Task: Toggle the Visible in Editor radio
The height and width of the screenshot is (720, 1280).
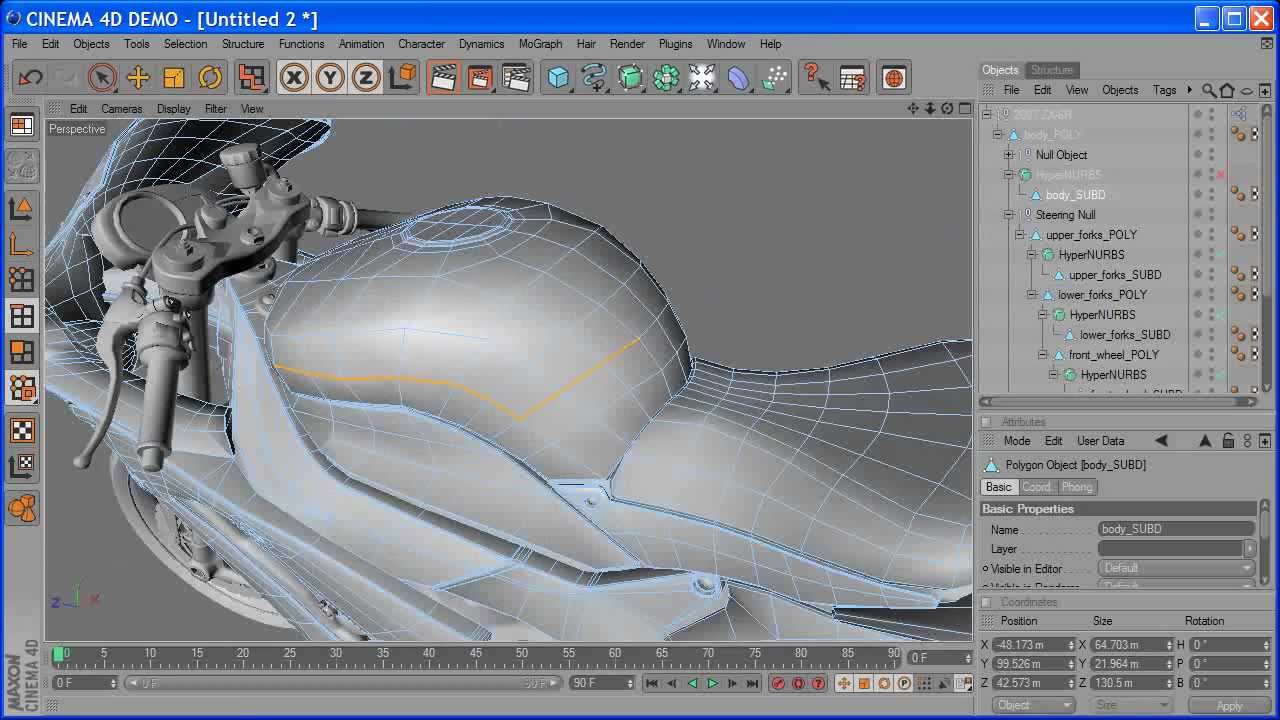Action: 985,569
